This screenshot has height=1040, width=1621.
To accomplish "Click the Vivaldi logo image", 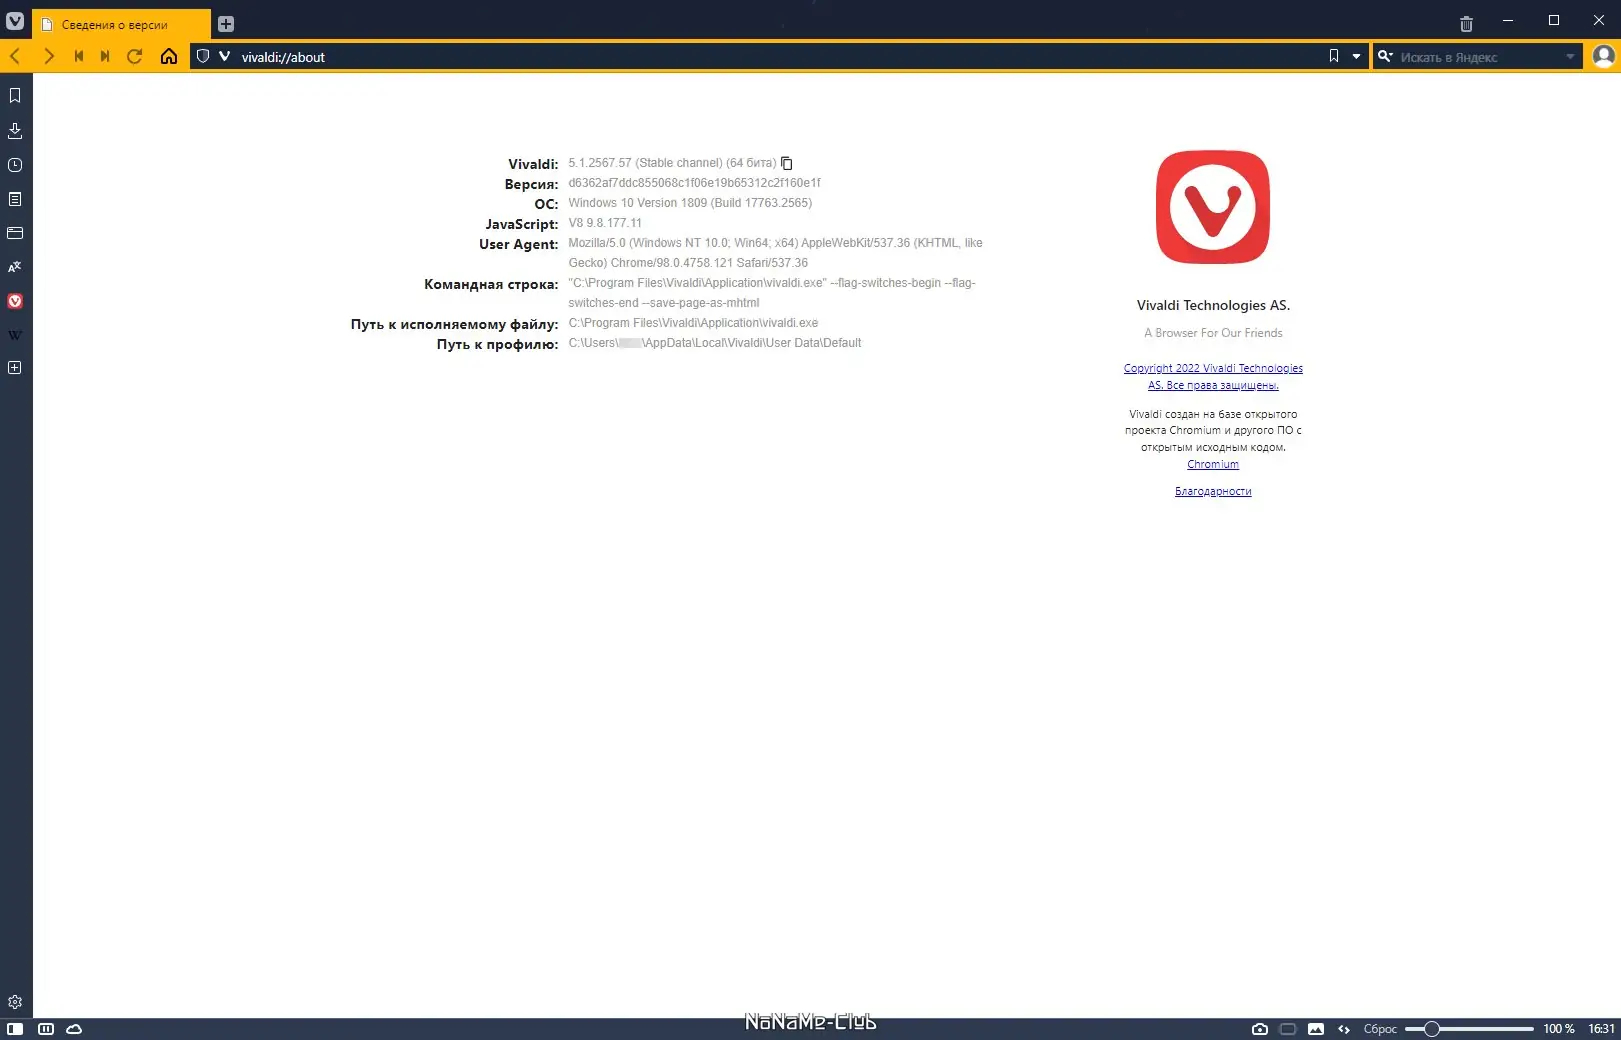I will [1213, 207].
